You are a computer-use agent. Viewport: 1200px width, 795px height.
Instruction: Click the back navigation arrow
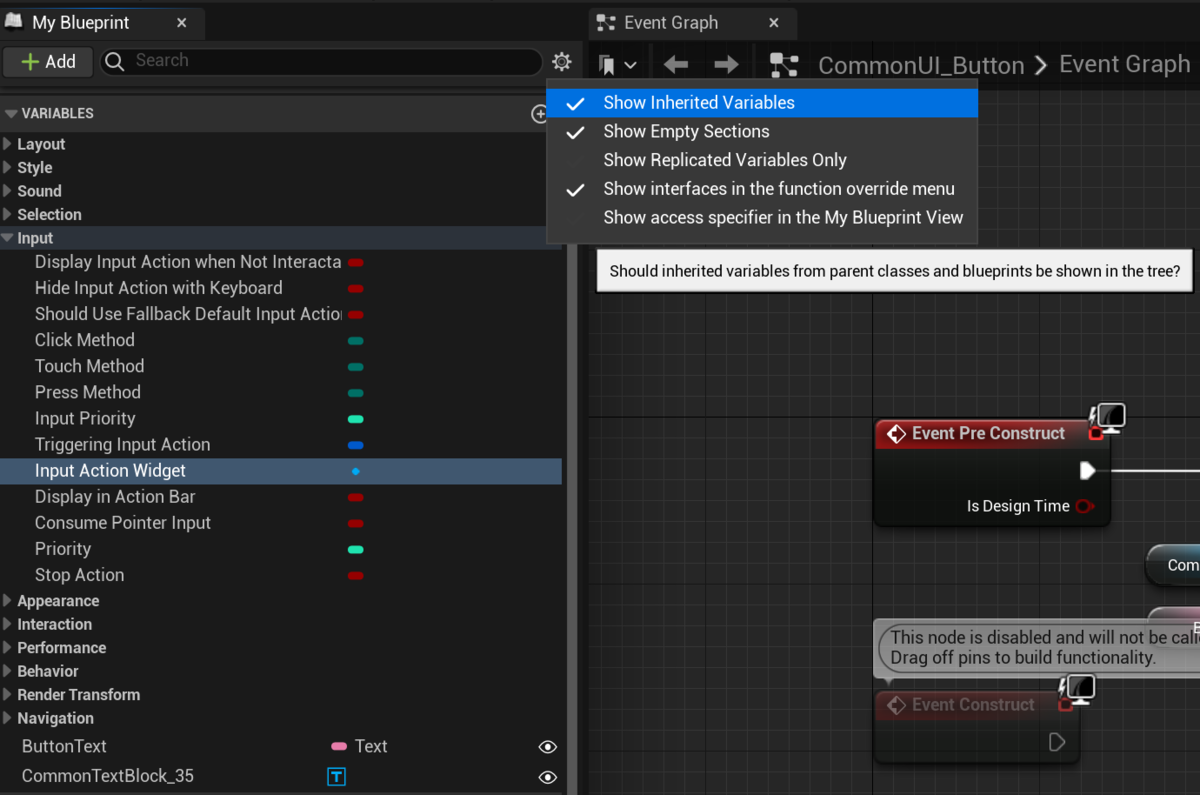676,62
